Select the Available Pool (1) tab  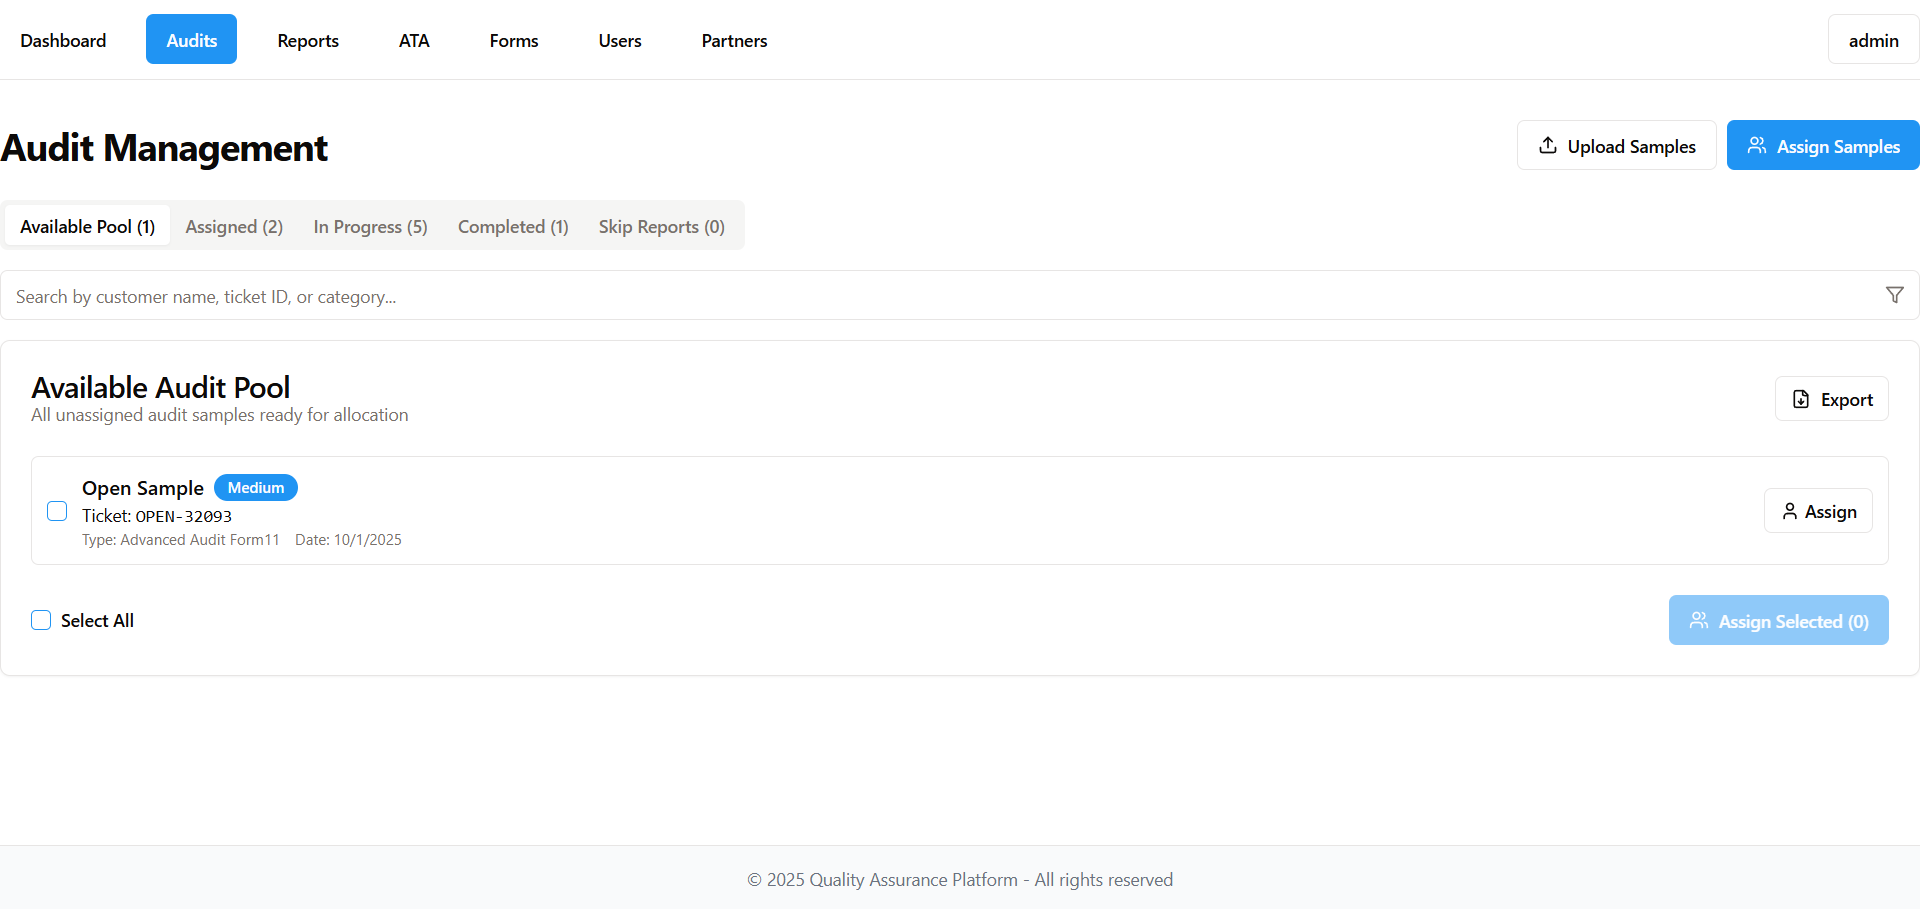tap(88, 227)
